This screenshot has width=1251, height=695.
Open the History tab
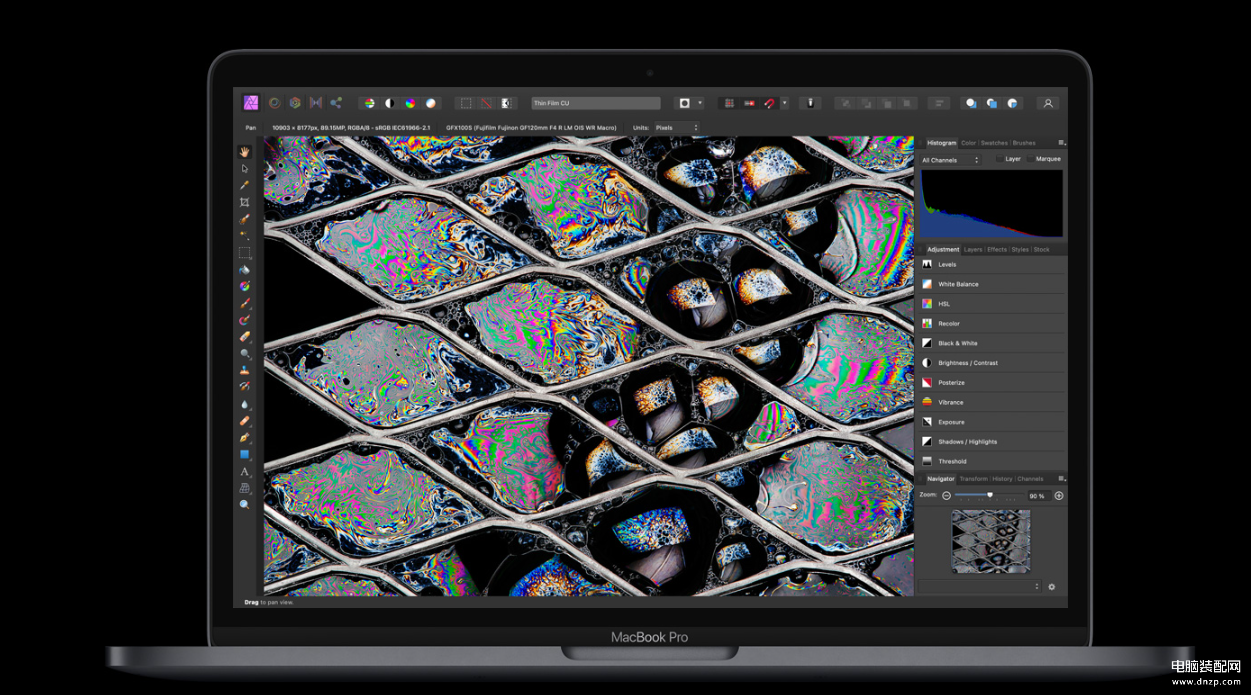(1002, 479)
